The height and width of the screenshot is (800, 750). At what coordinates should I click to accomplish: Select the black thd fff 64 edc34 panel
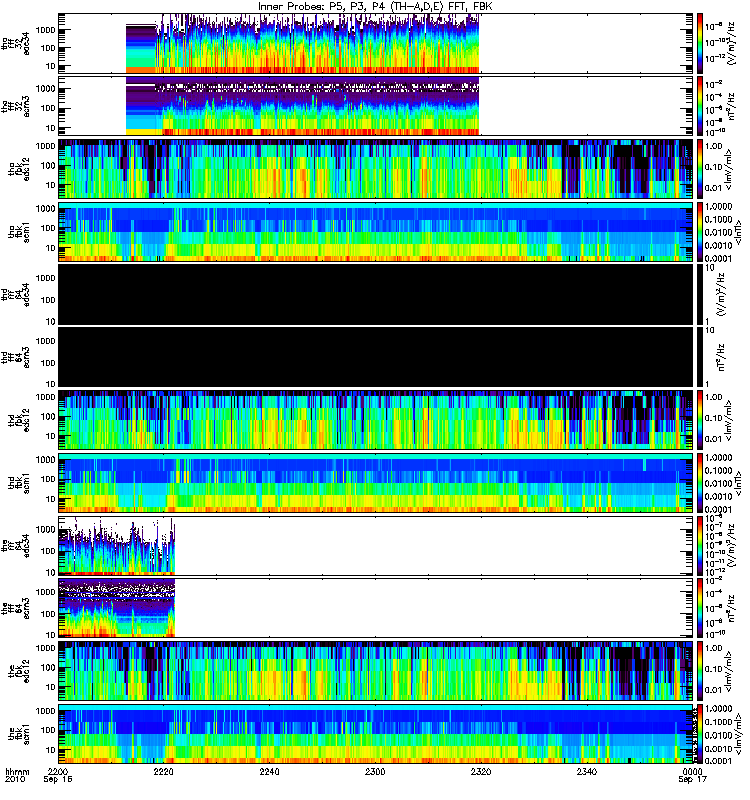click(x=376, y=294)
